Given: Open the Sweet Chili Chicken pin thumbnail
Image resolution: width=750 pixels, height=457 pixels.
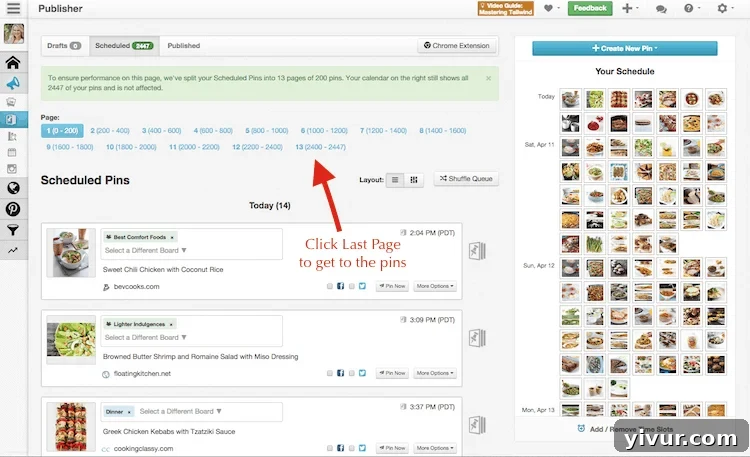Looking at the screenshot, I should [x=71, y=253].
